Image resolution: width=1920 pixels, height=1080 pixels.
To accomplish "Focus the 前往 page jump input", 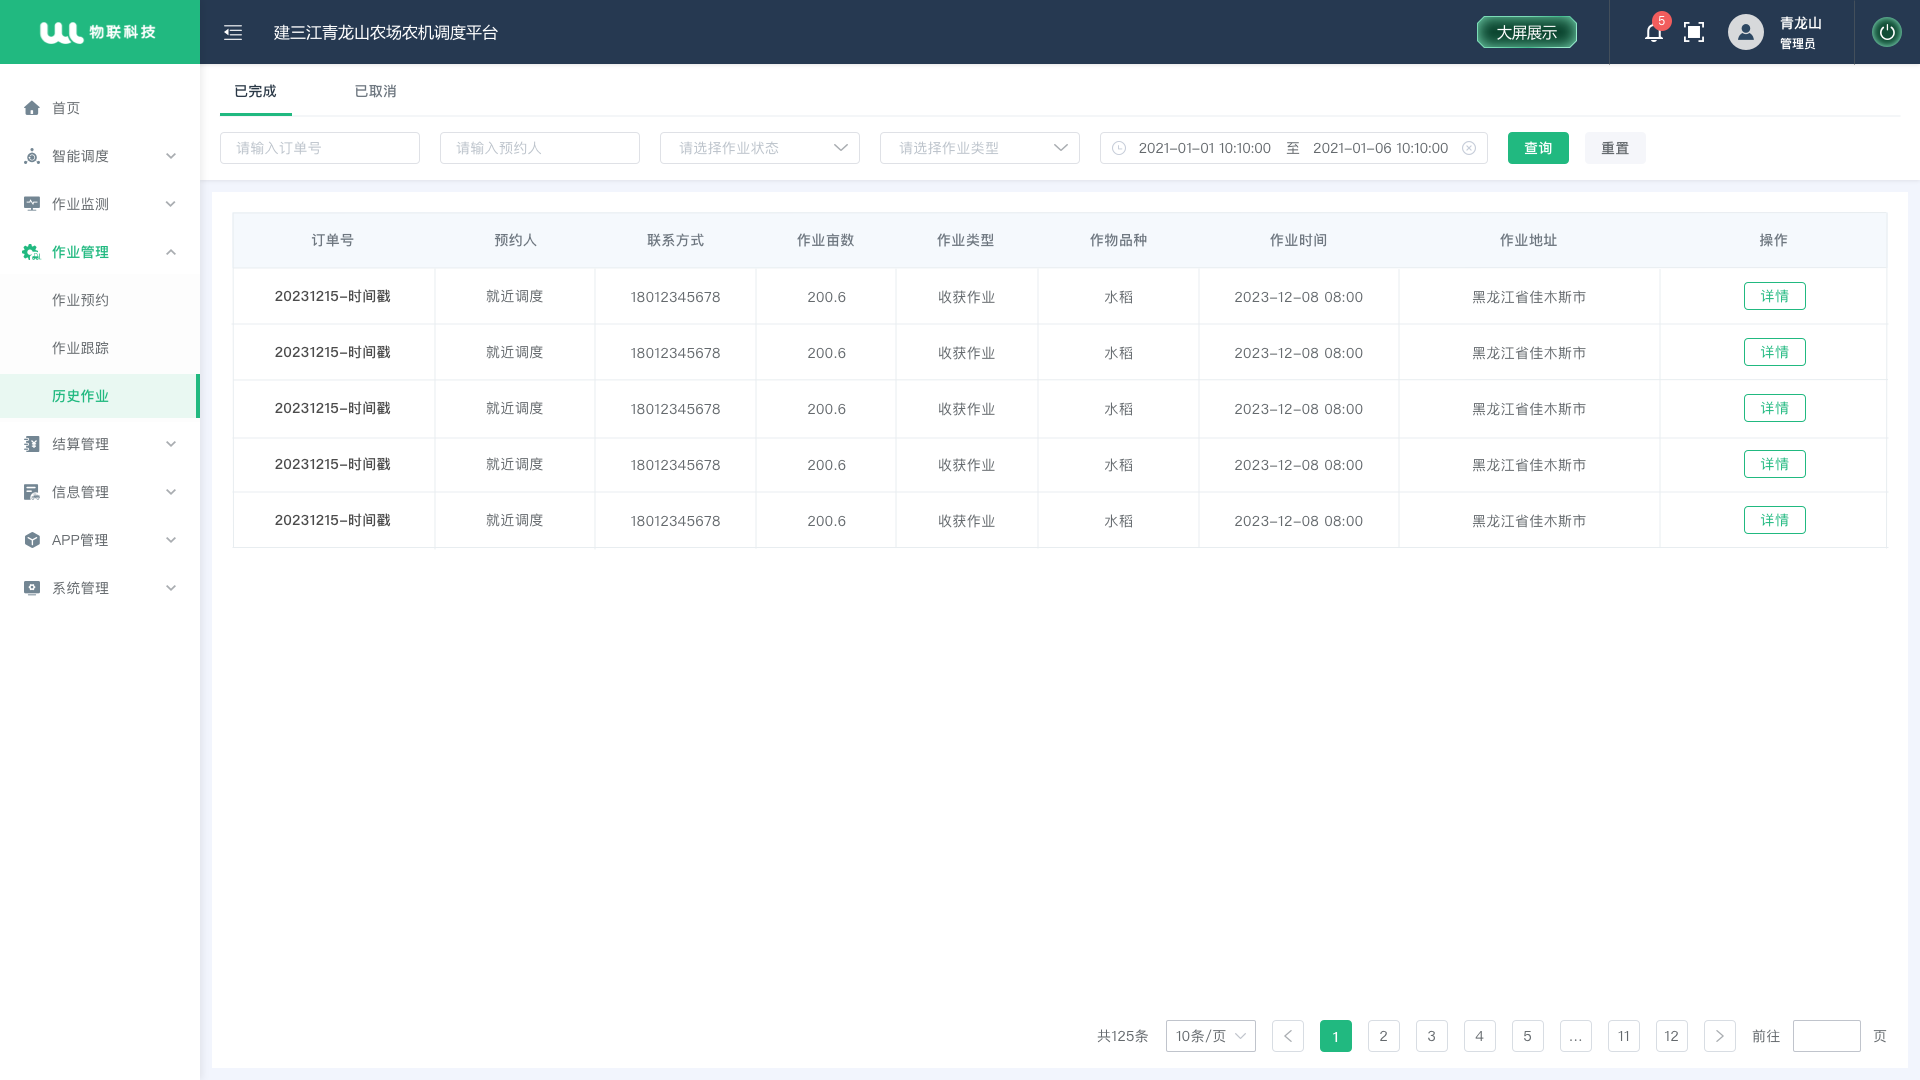I will pos(1827,1036).
